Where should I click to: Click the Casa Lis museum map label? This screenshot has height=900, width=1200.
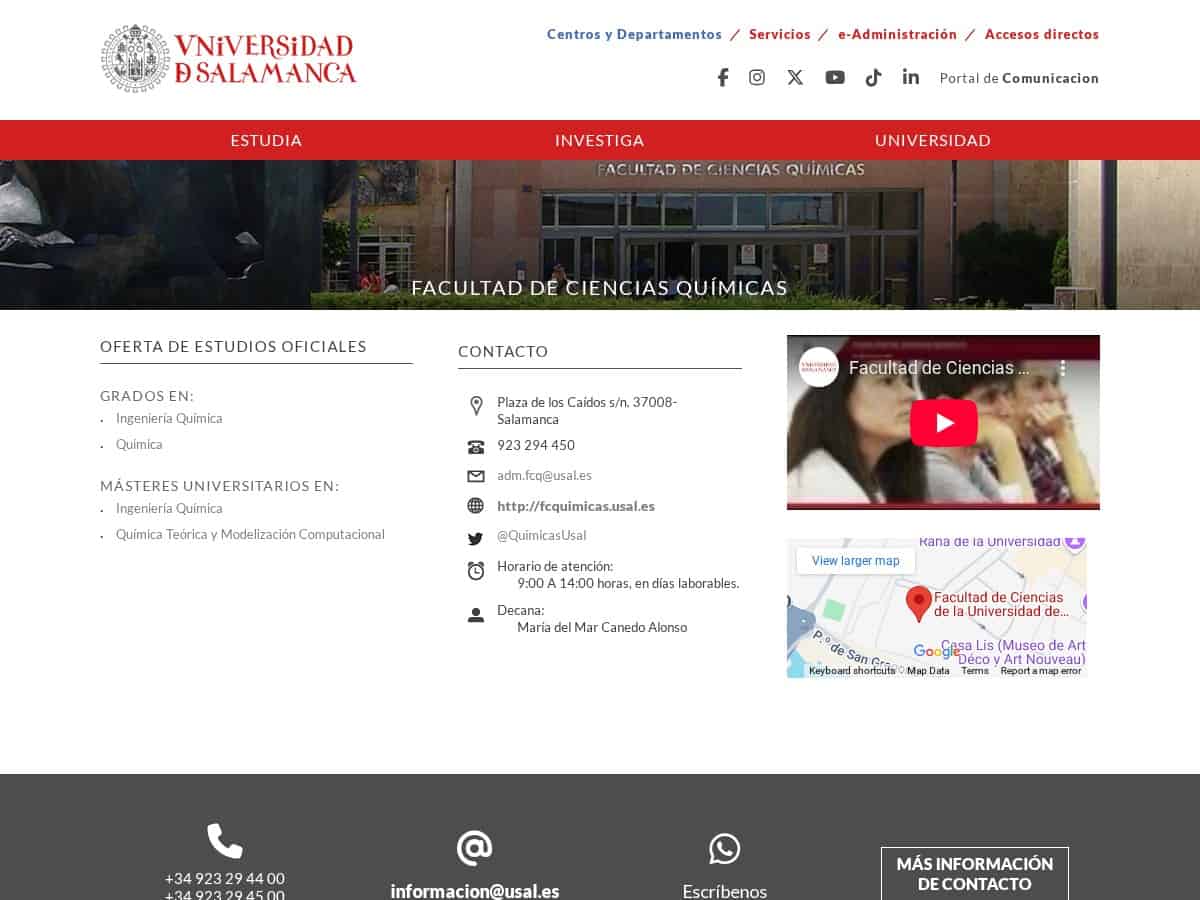1013,652
